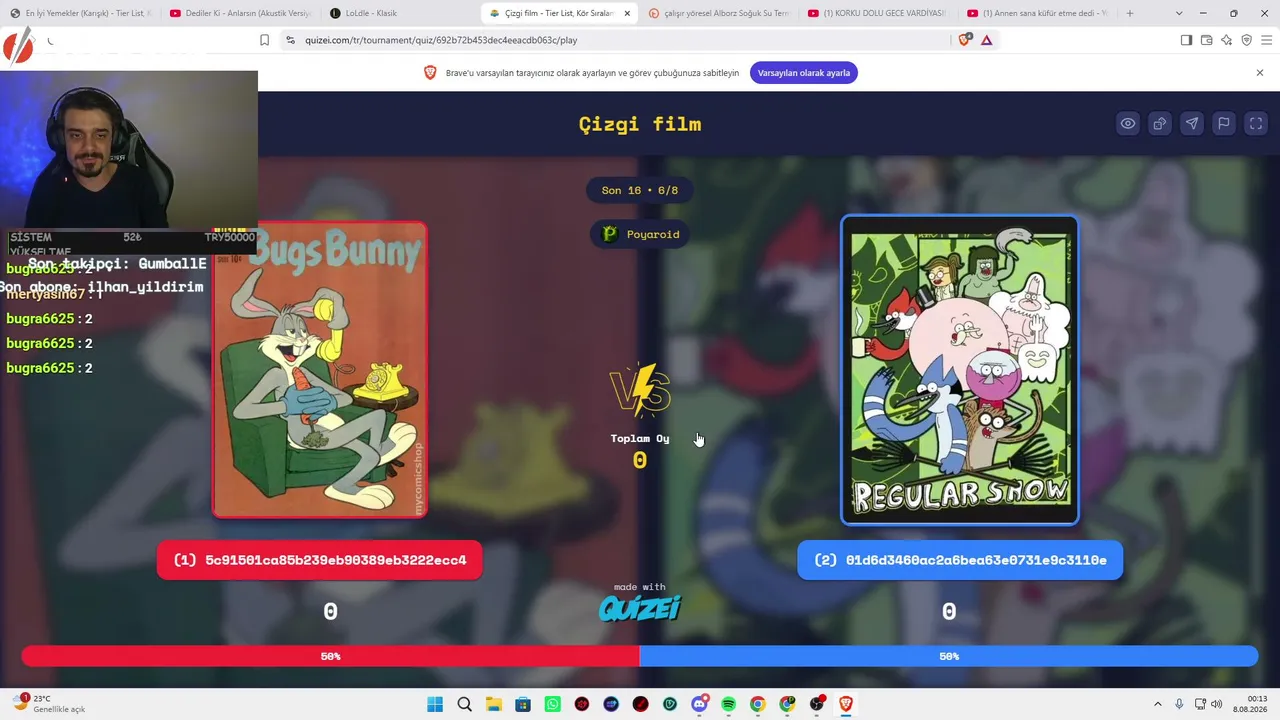This screenshot has height=720, width=1280.
Task: Dismiss the Brave default browser notification
Action: pyautogui.click(x=1260, y=73)
